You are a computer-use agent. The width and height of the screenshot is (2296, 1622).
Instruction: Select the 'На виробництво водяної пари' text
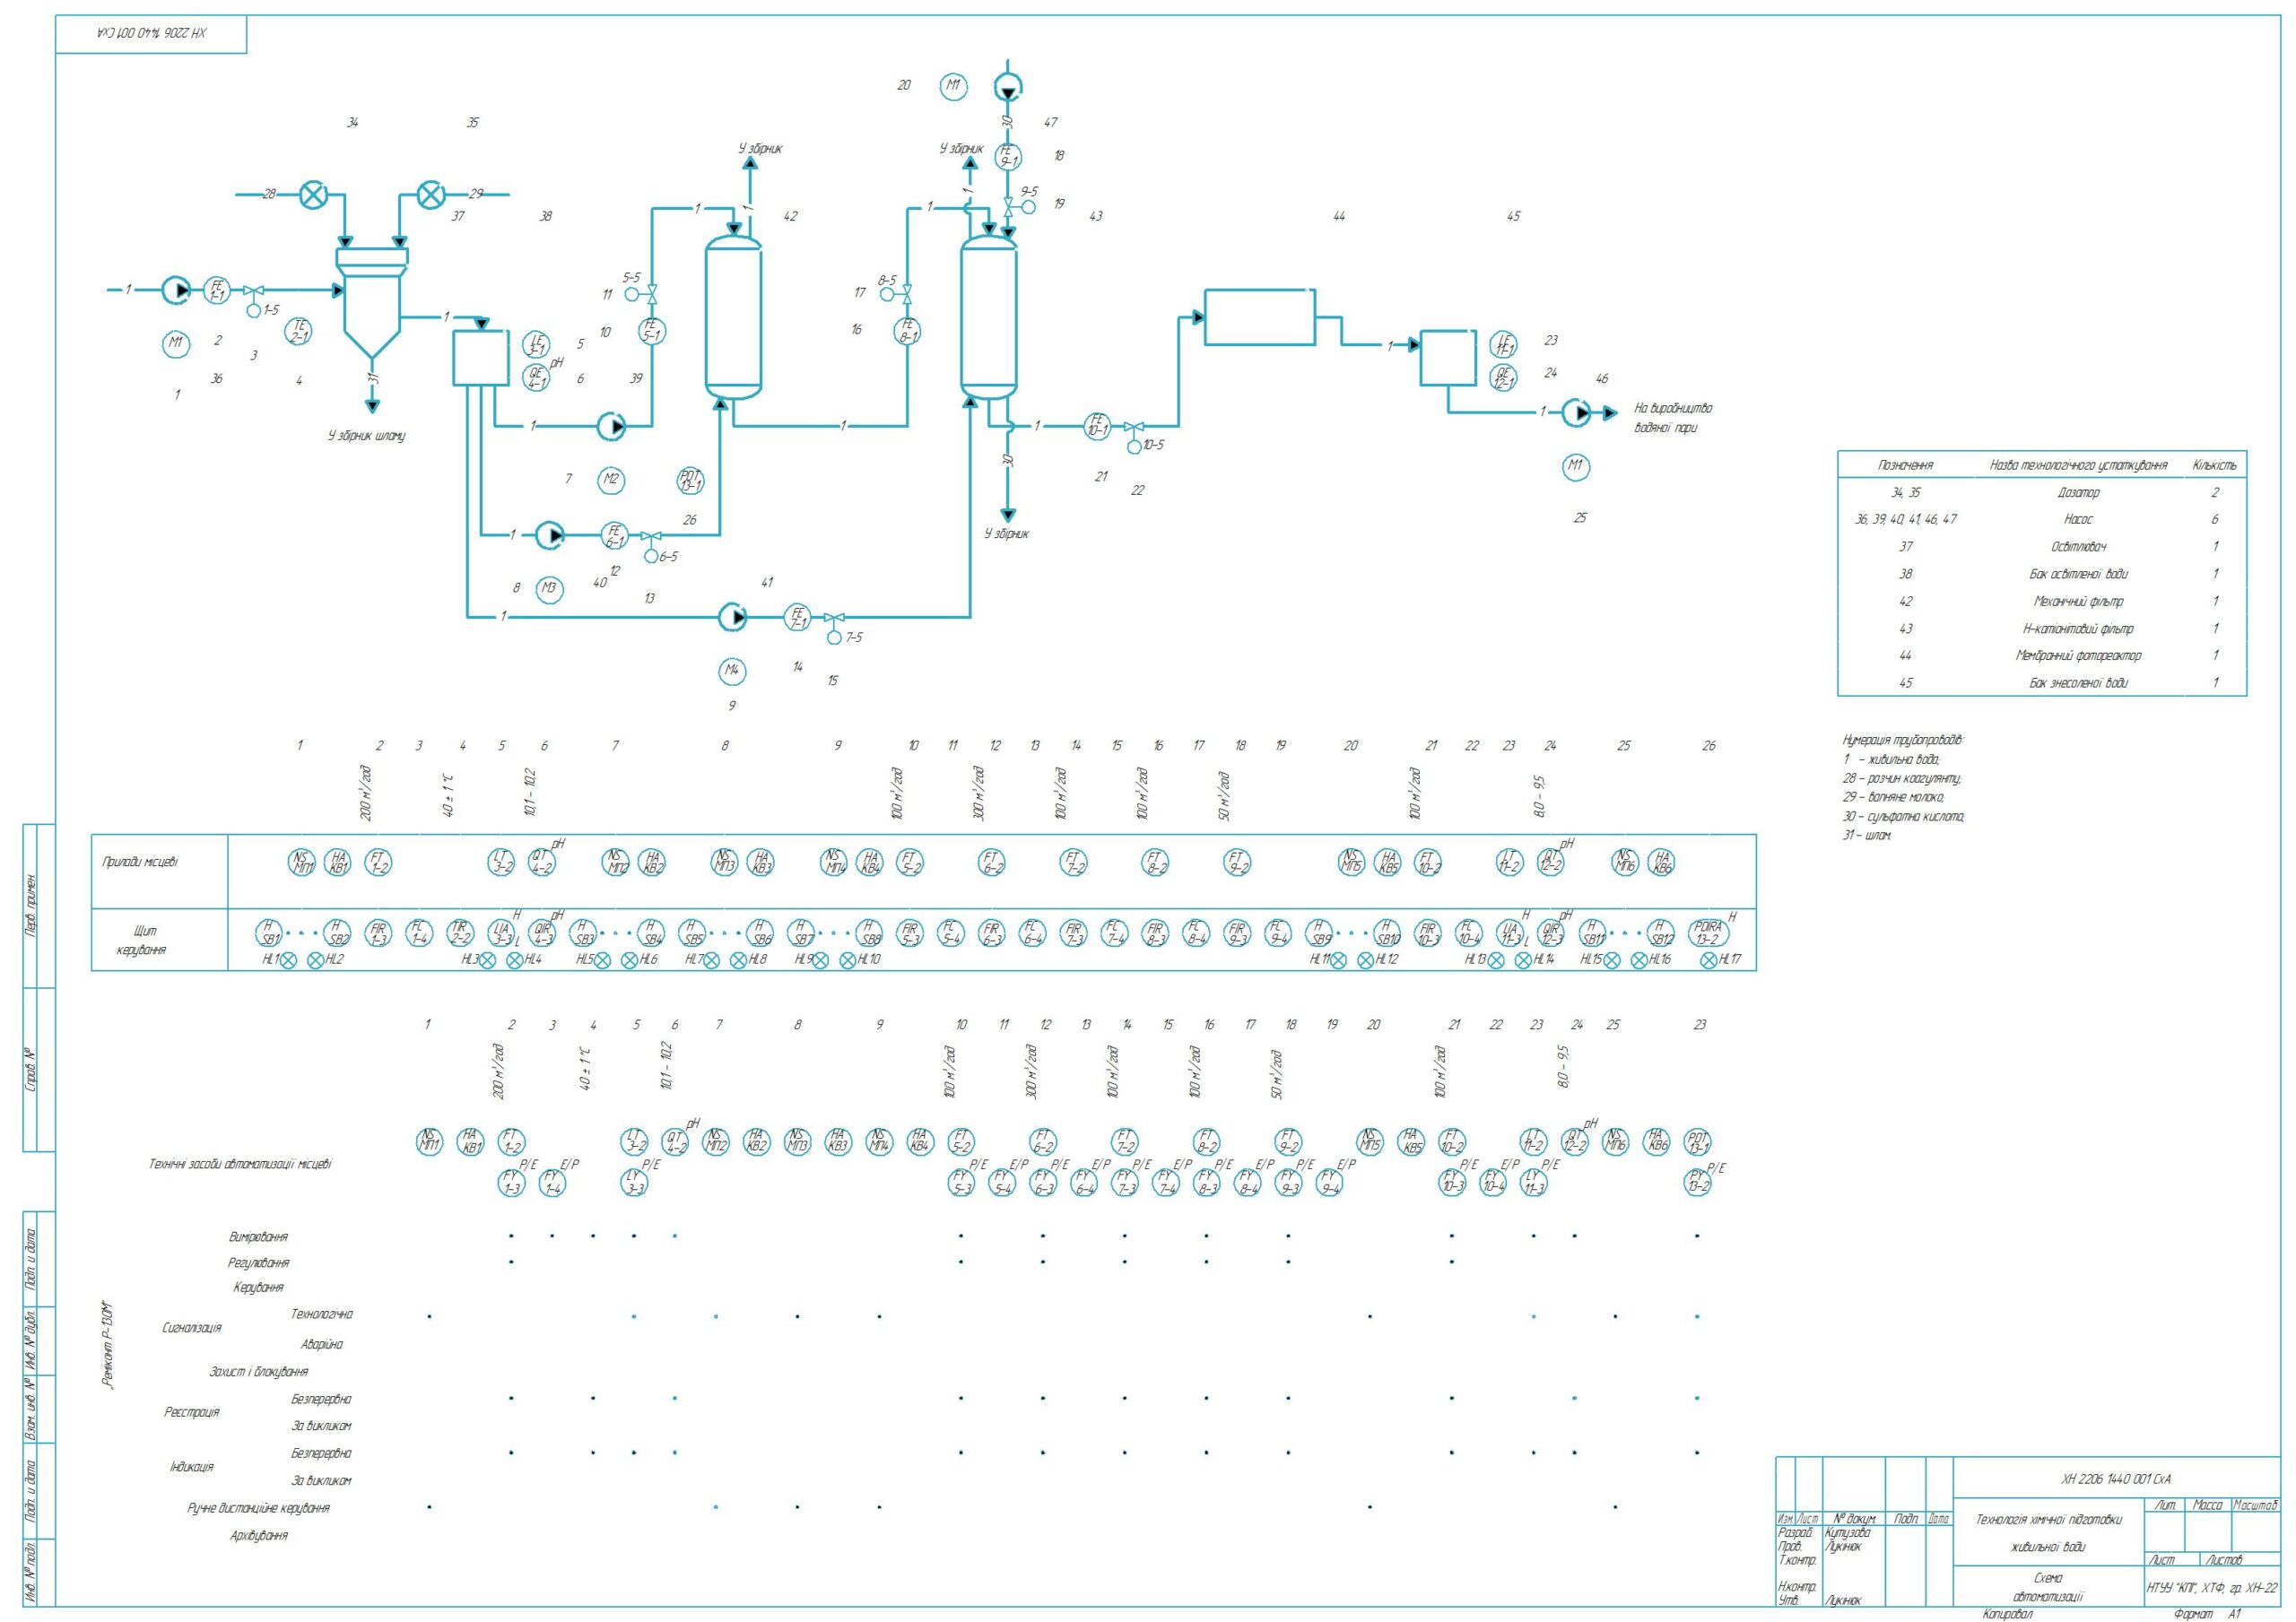coord(1673,418)
